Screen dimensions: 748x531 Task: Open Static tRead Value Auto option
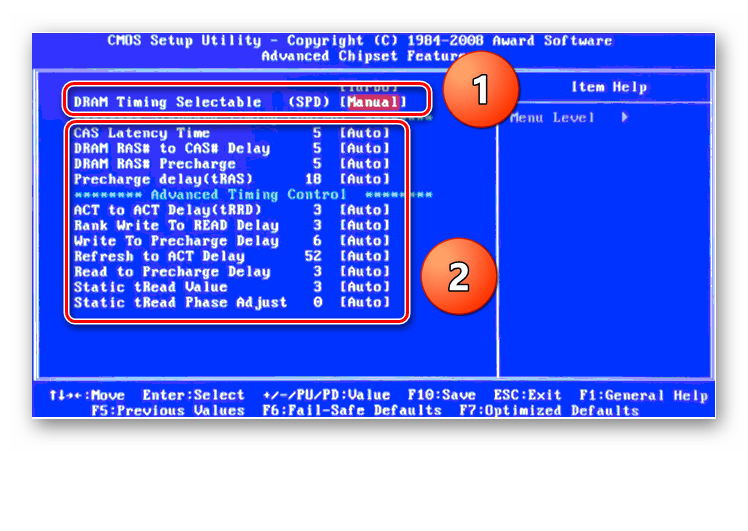pos(364,287)
